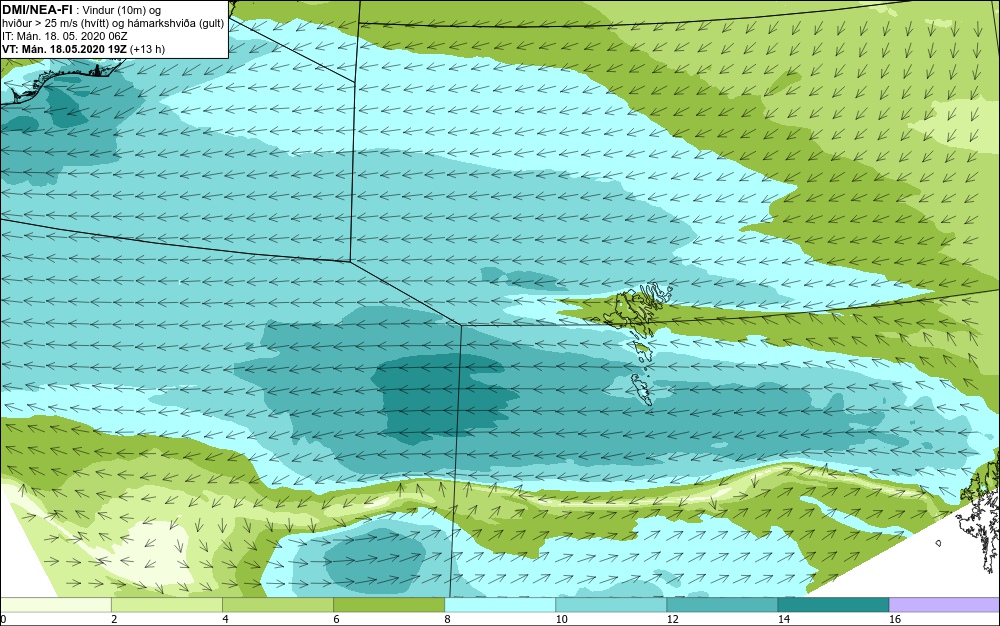Select the 6–8 m/s olive green legend swatch

pyautogui.click(x=389, y=605)
